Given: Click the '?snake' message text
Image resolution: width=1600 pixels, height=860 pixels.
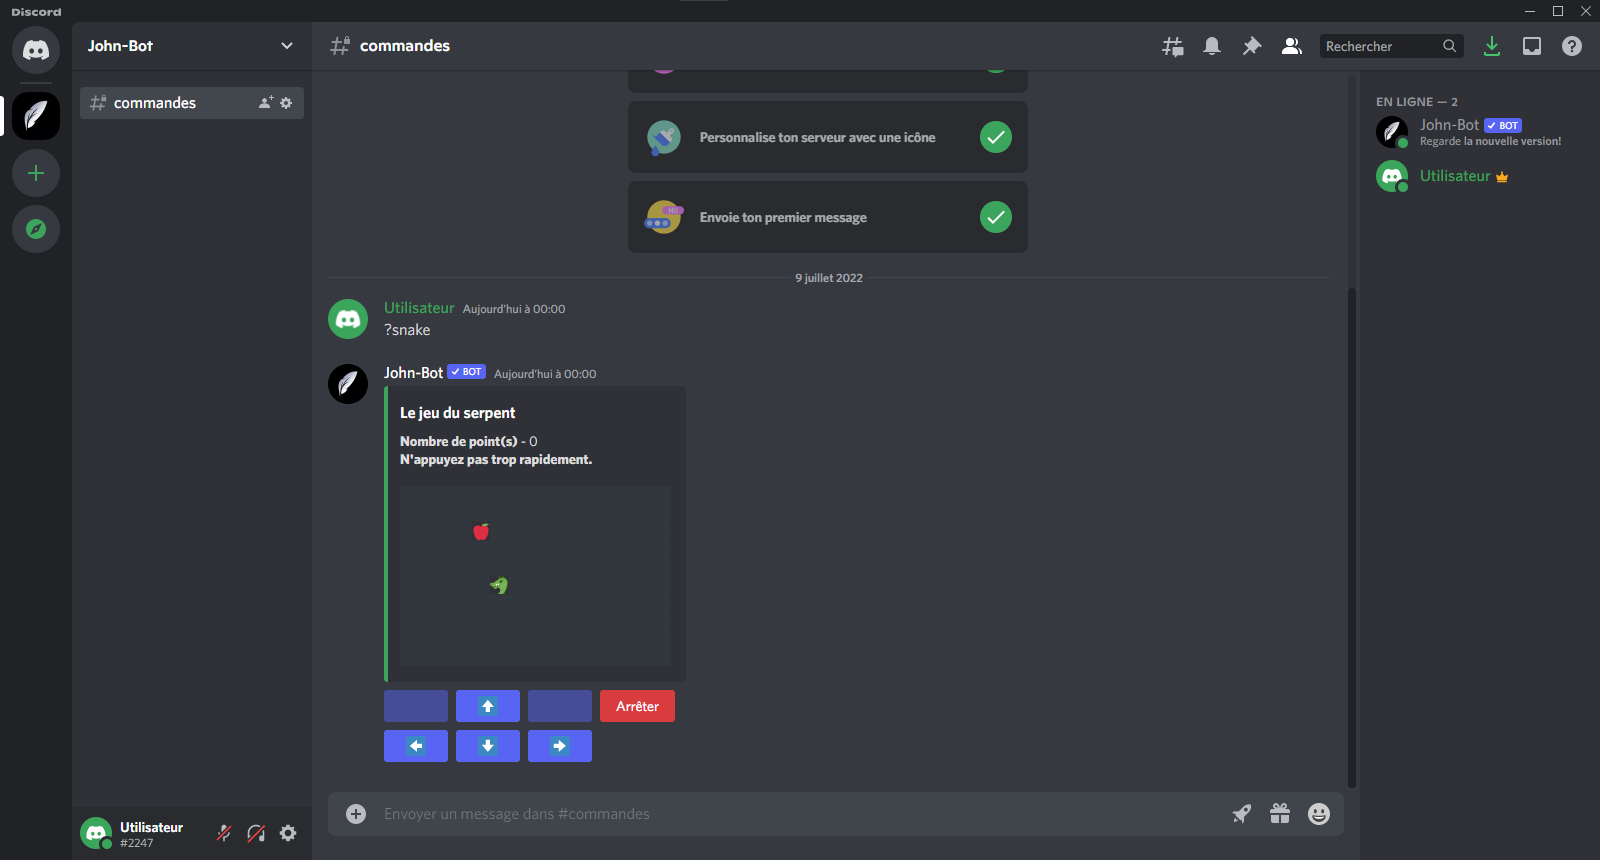Looking at the screenshot, I should coord(407,330).
